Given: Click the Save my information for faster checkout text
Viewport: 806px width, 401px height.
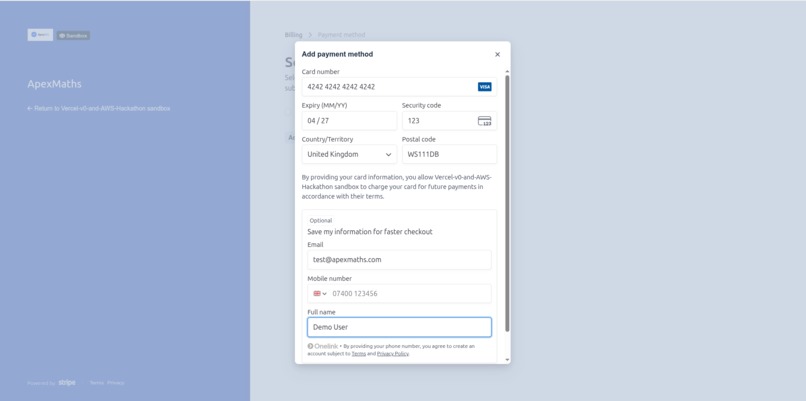Looking at the screenshot, I should click(370, 232).
